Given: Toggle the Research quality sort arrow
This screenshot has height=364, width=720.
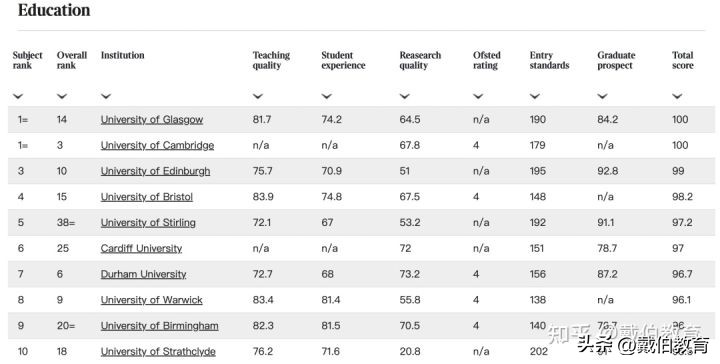Looking at the screenshot, I should (405, 96).
